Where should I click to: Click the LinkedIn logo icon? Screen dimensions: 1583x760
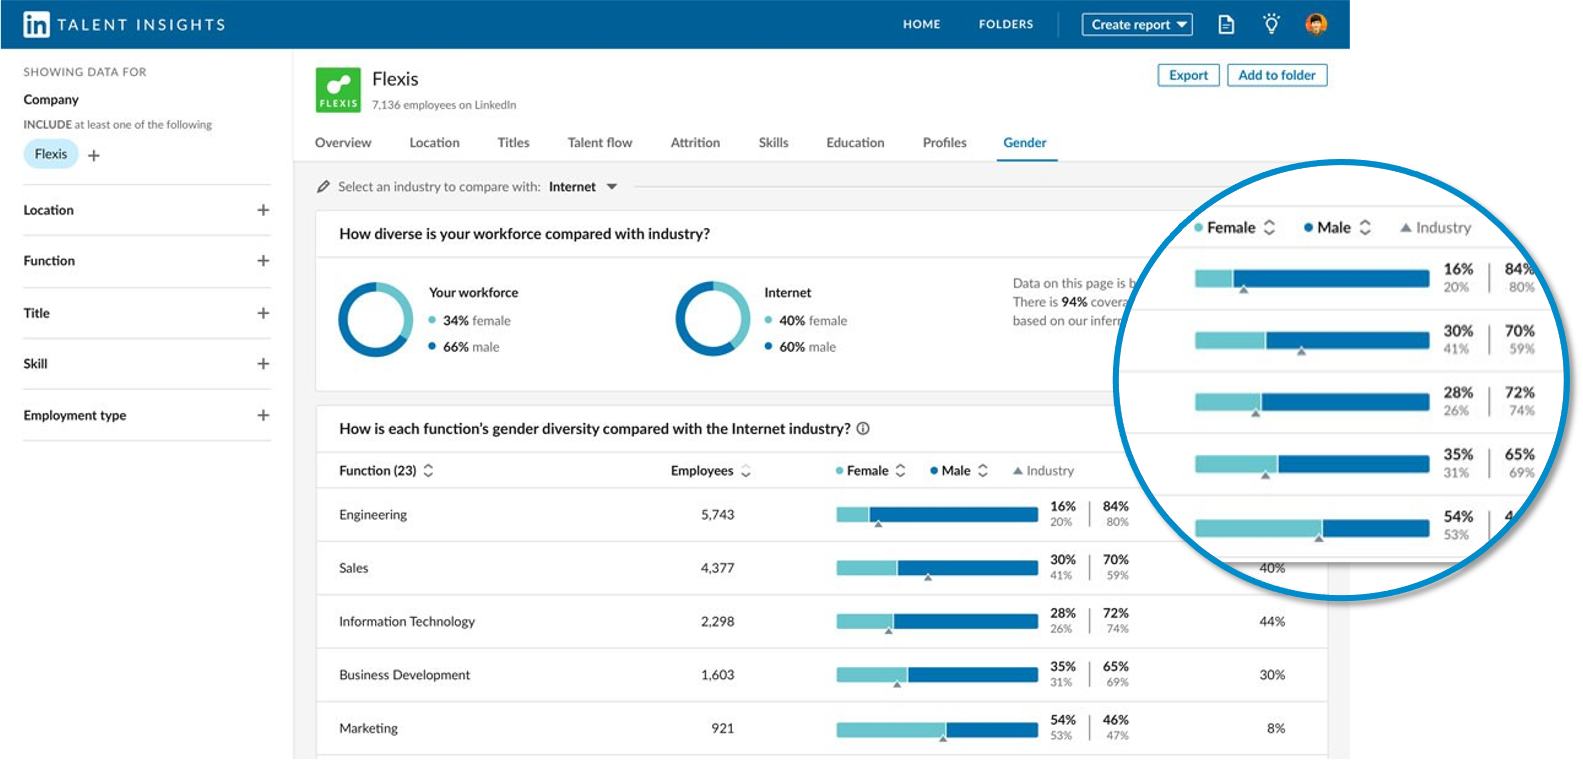36,24
